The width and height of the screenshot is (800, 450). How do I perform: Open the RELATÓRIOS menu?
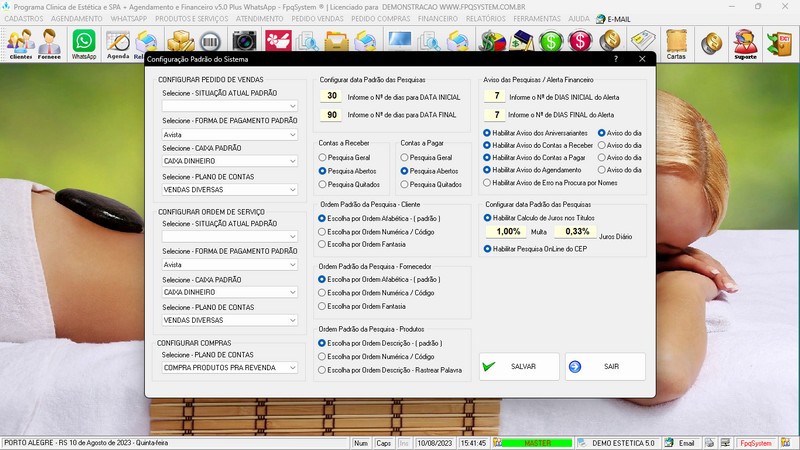pos(486,19)
